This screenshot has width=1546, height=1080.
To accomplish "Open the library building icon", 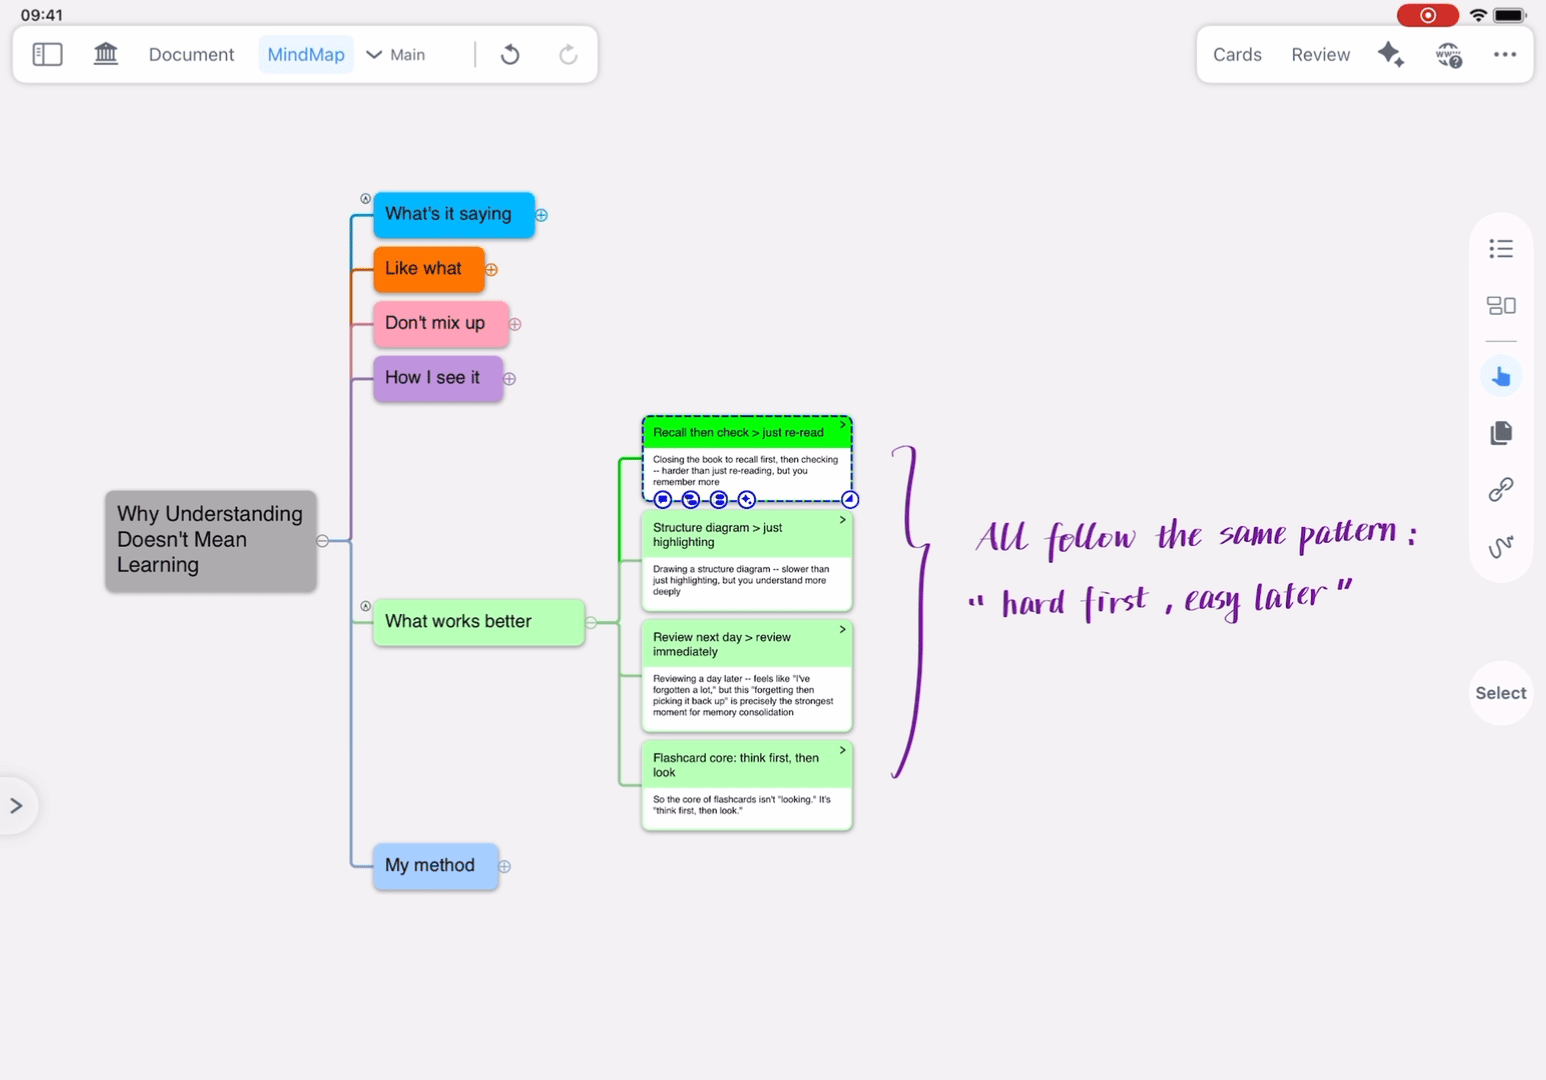I will (x=106, y=54).
